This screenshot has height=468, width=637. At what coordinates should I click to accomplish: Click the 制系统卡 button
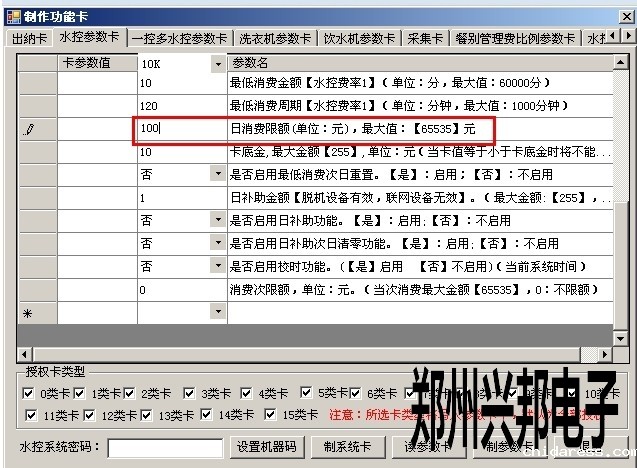tap(346, 447)
